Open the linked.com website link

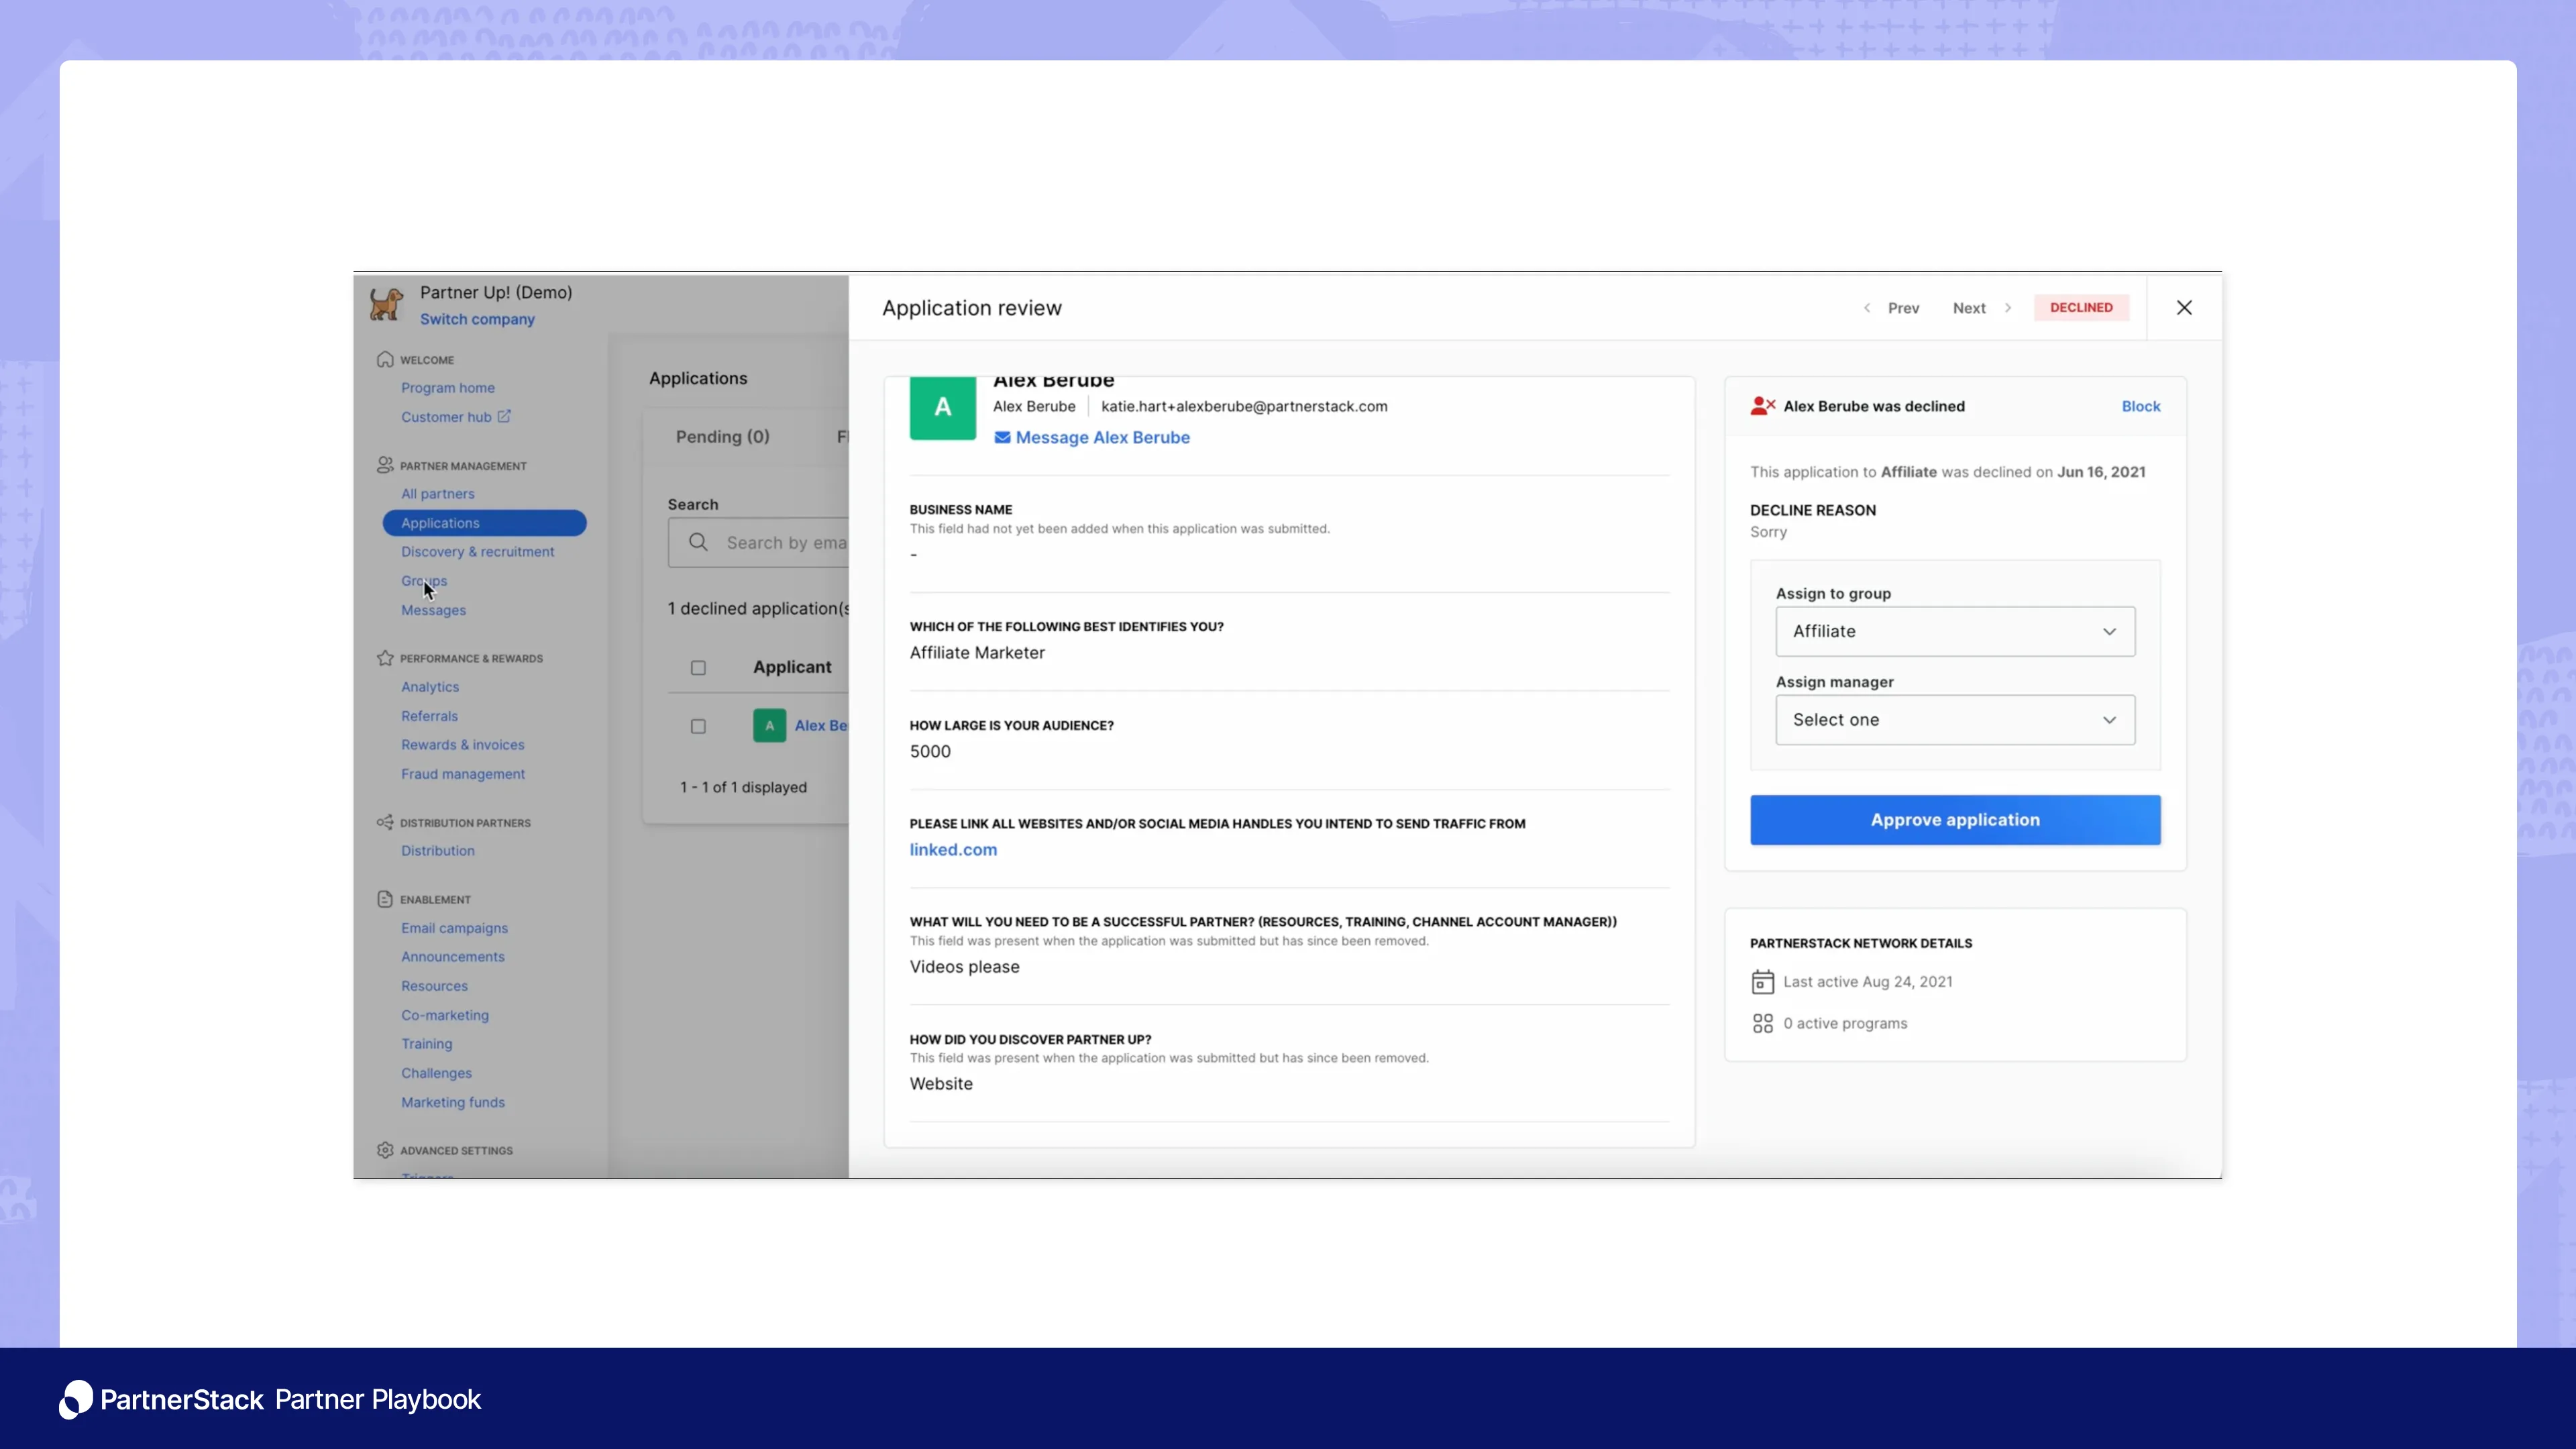click(952, 849)
